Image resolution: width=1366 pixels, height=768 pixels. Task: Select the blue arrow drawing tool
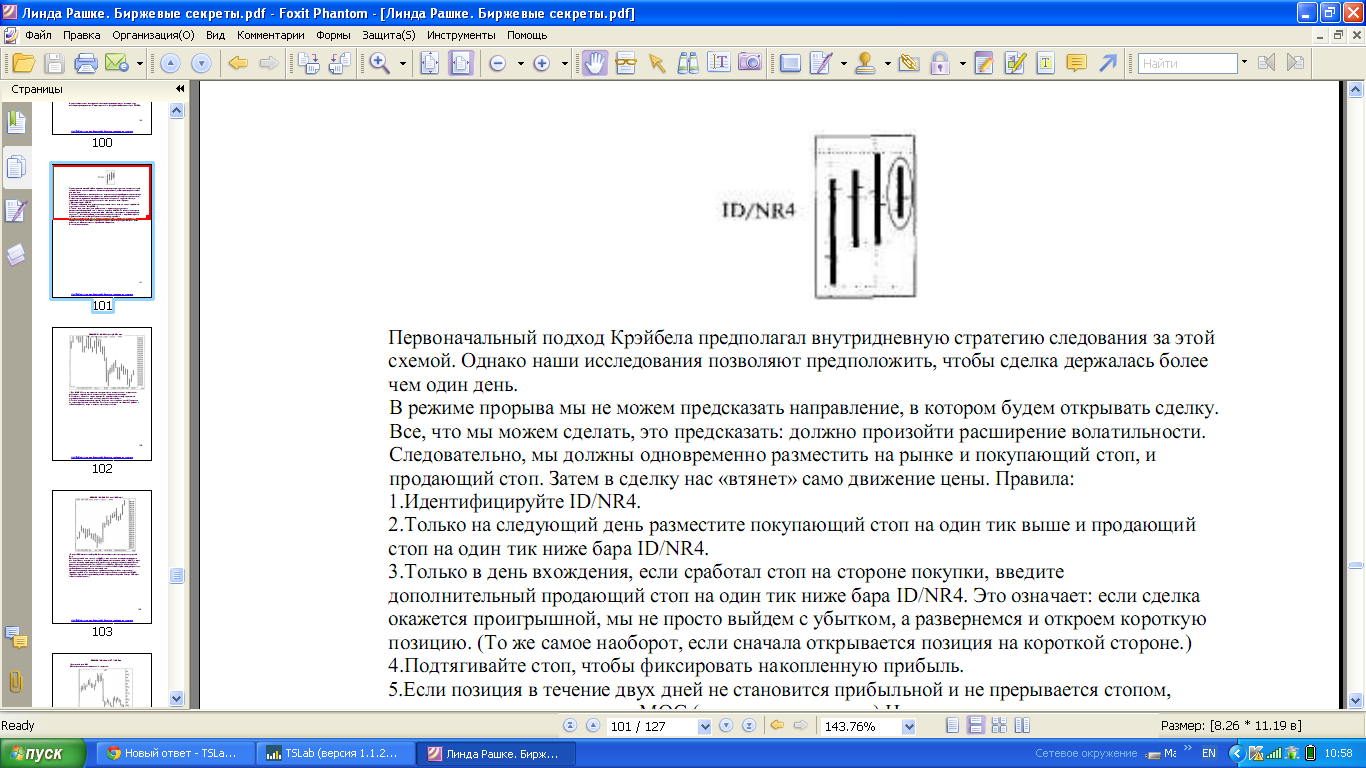(1107, 63)
